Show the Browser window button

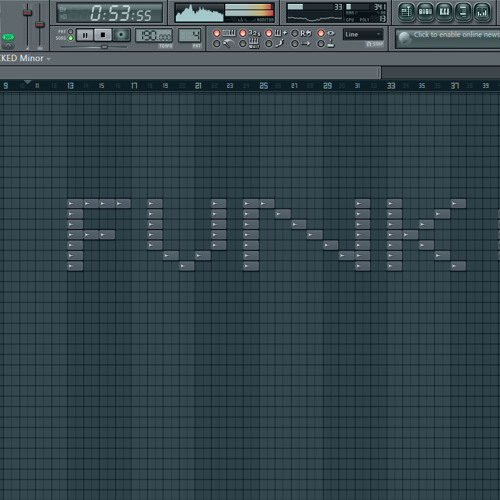463,12
